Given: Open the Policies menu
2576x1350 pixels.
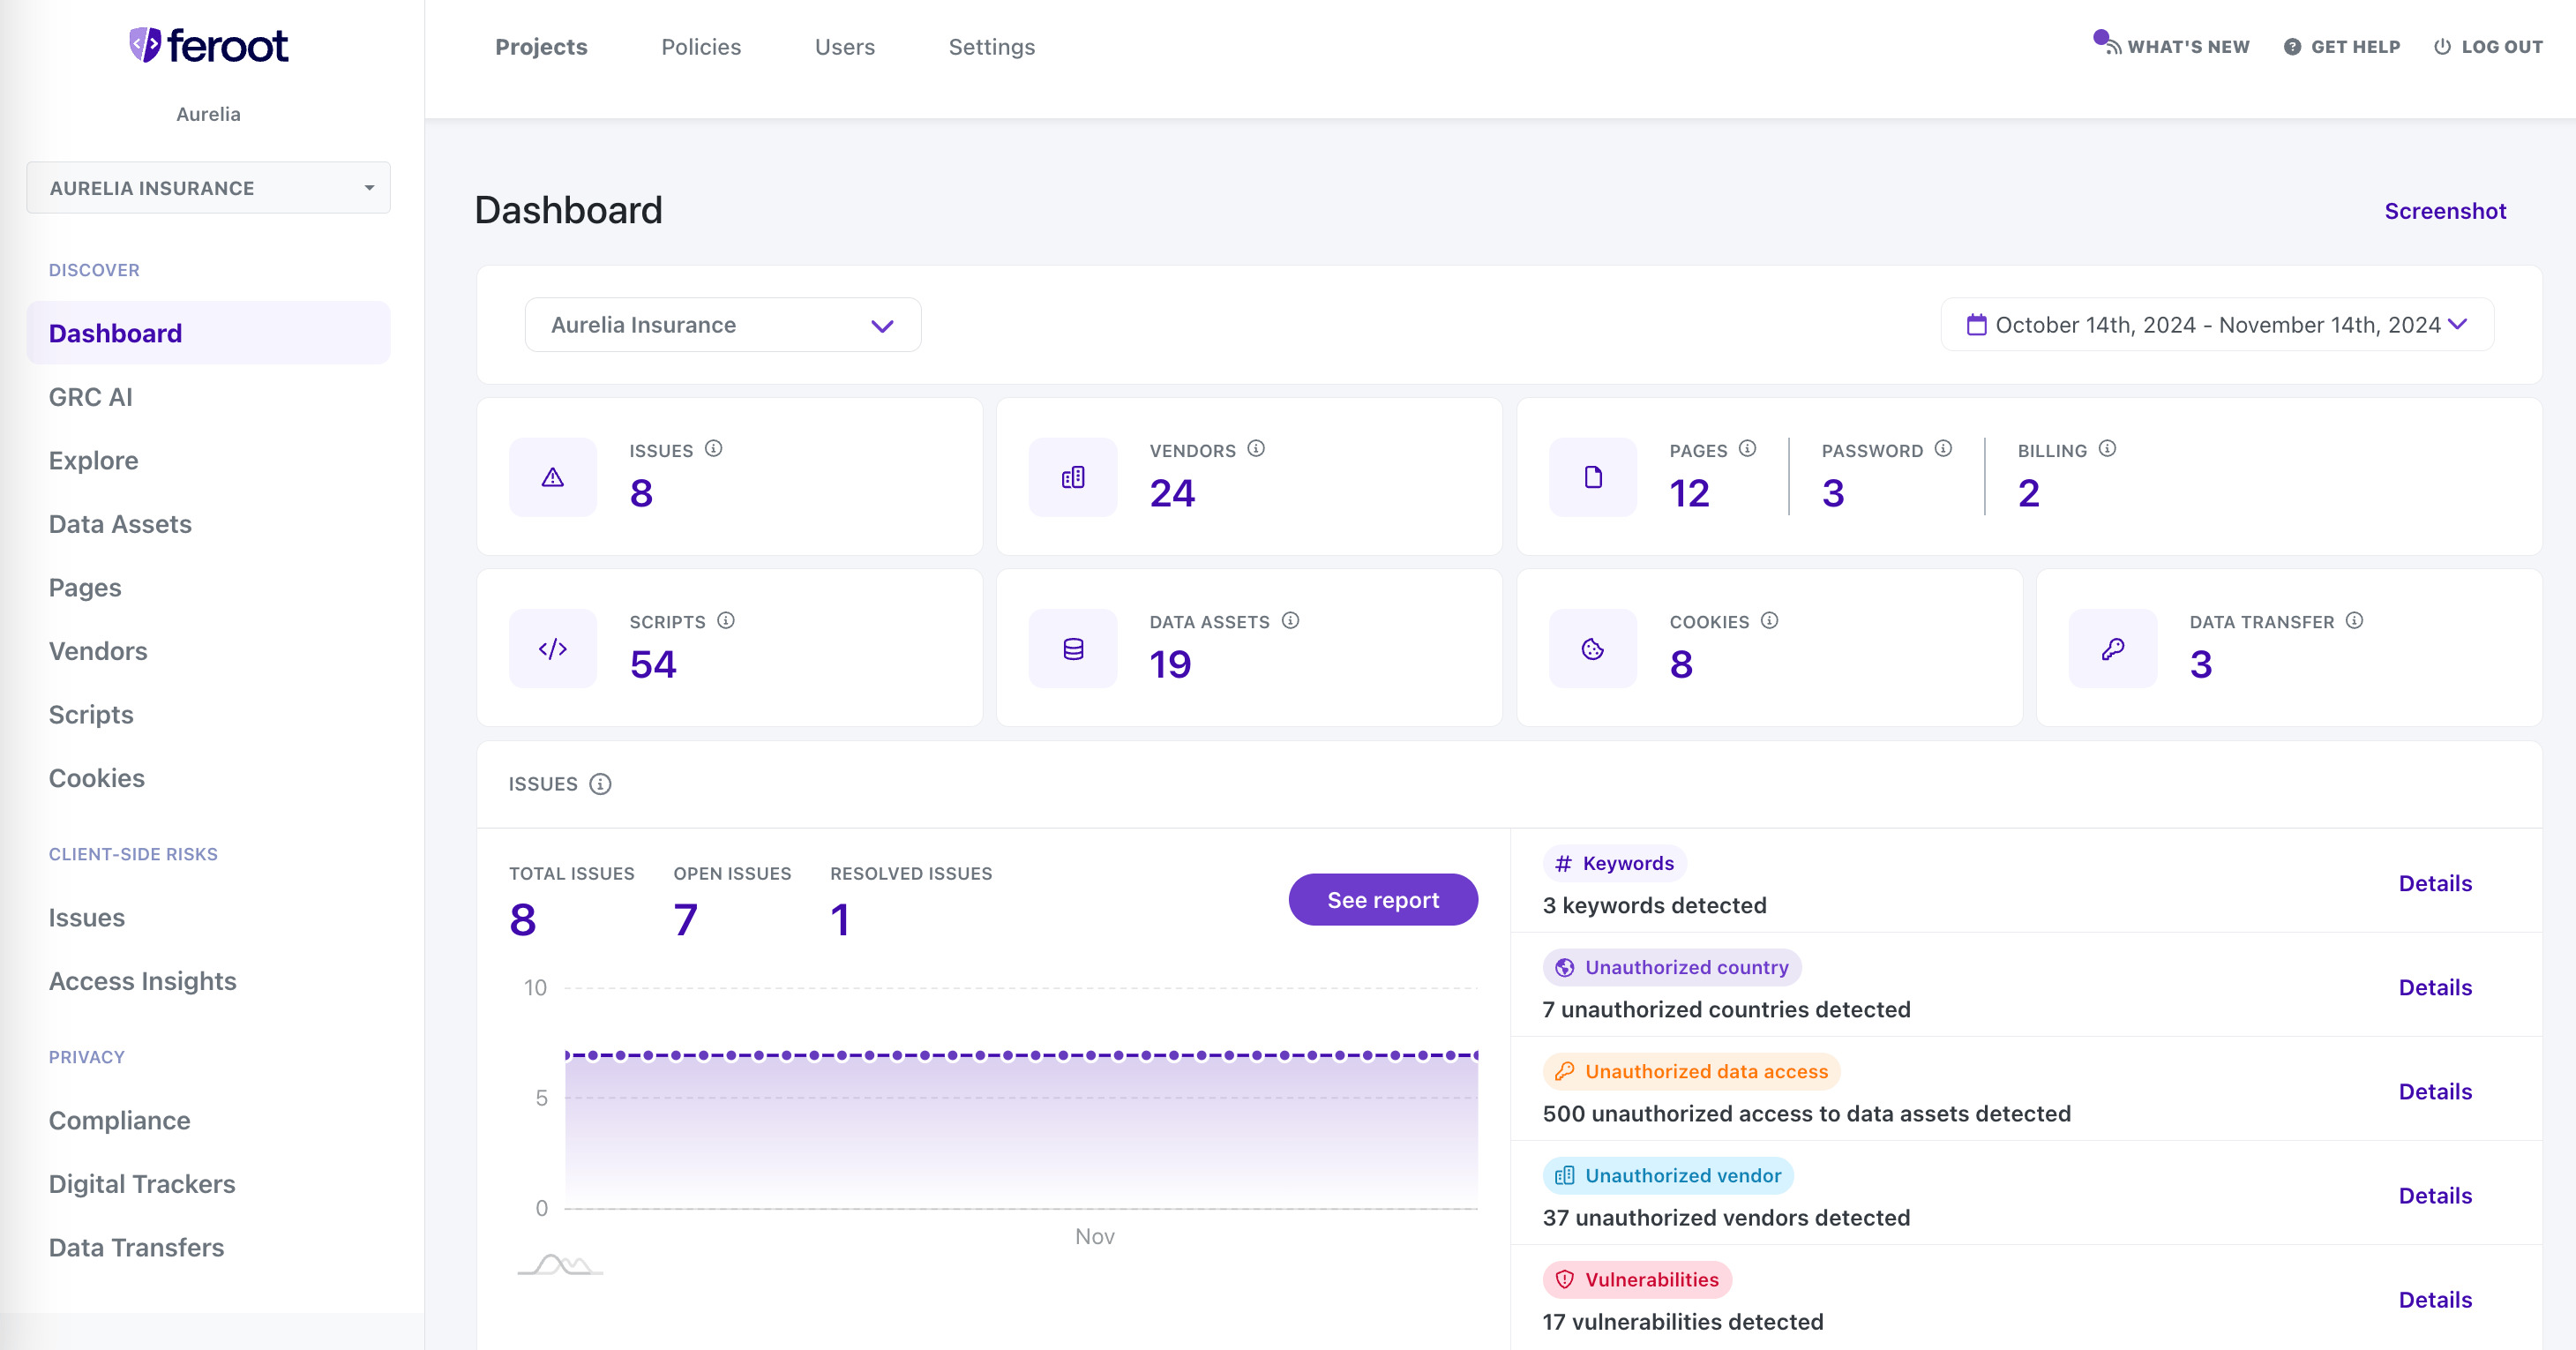Looking at the screenshot, I should pyautogui.click(x=700, y=46).
